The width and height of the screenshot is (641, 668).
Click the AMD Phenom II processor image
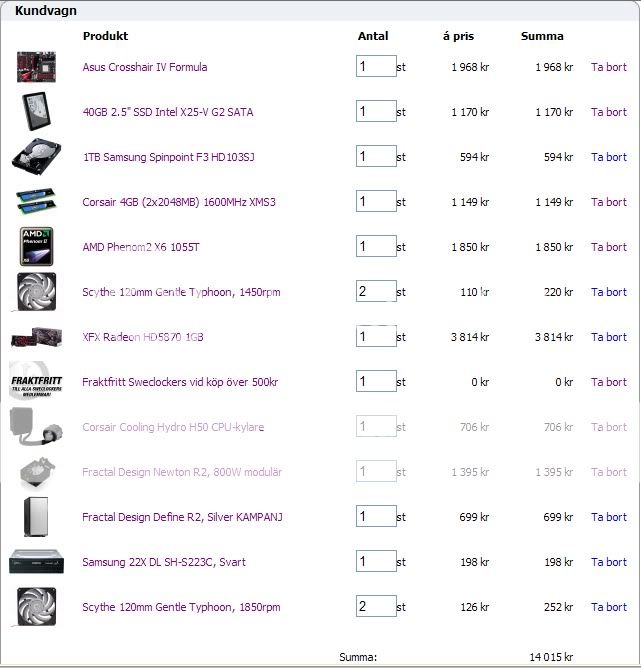pyautogui.click(x=36, y=247)
